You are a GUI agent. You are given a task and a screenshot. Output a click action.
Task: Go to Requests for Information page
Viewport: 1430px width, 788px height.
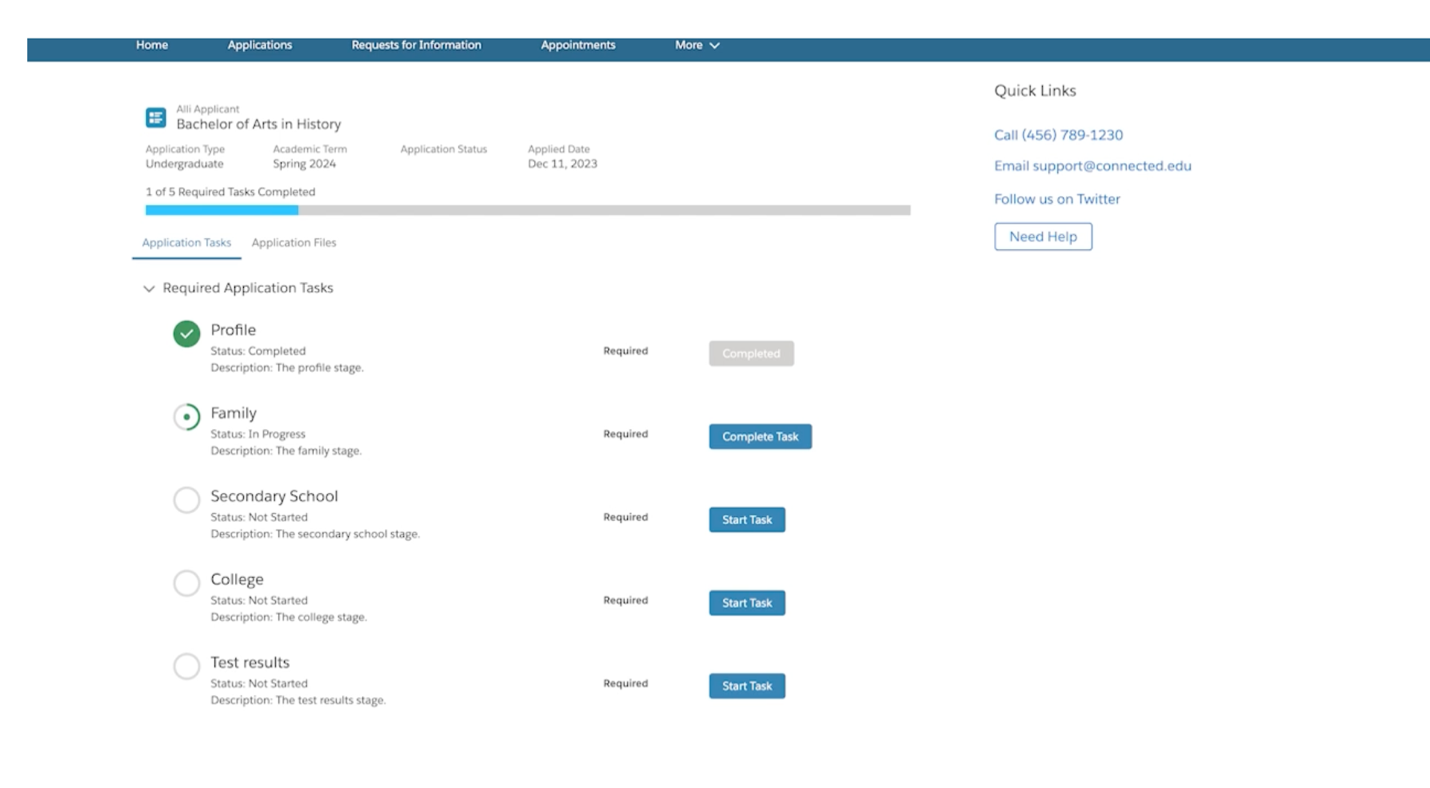pyautogui.click(x=416, y=45)
